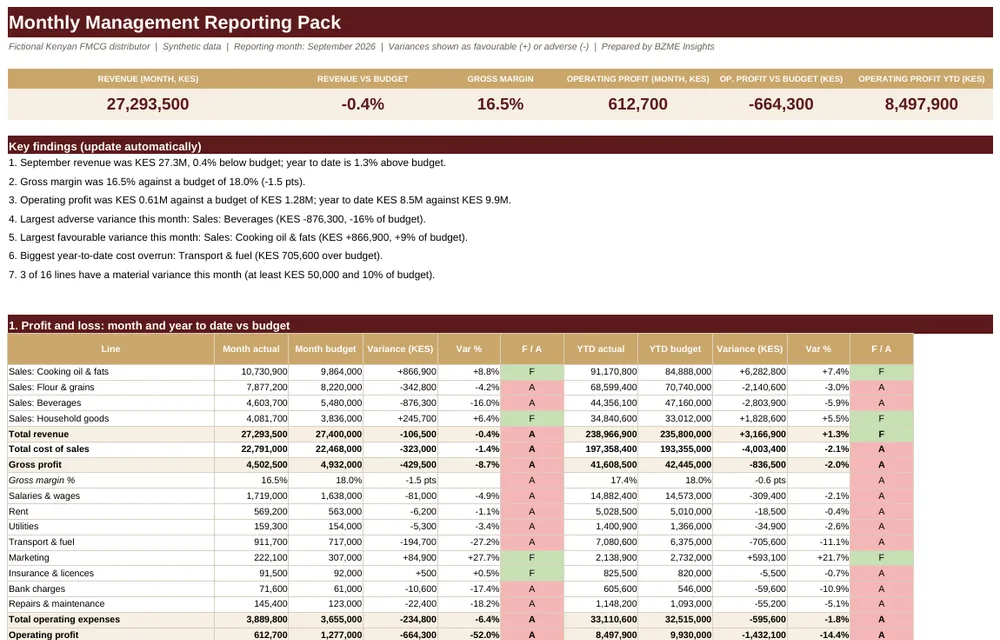The width and height of the screenshot is (1000, 640).
Task: Click the subtitle text Reporting month: September 2026
Action: pyautogui.click(x=305, y=47)
